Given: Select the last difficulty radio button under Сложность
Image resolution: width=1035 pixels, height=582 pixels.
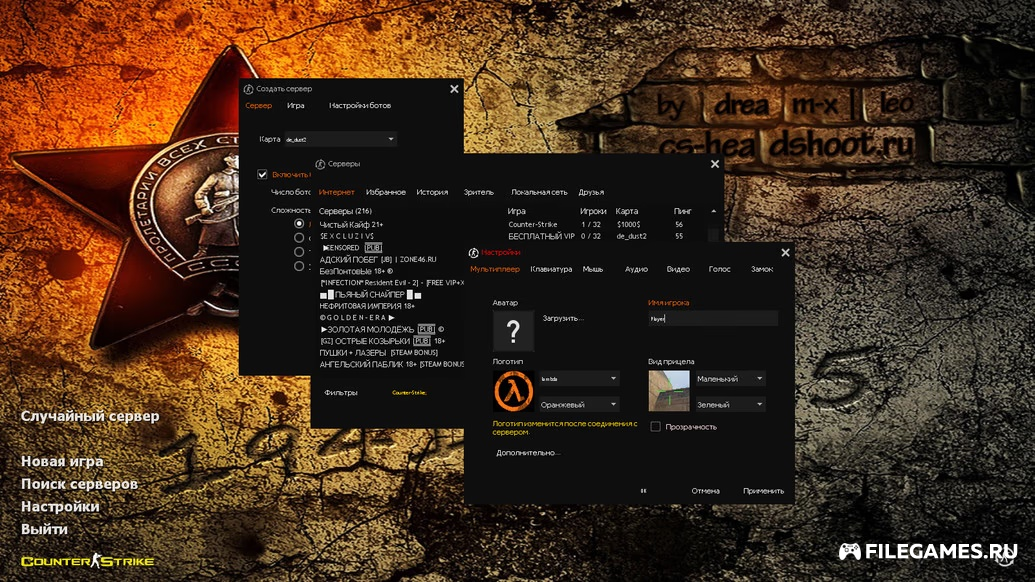Looking at the screenshot, I should pyautogui.click(x=299, y=266).
